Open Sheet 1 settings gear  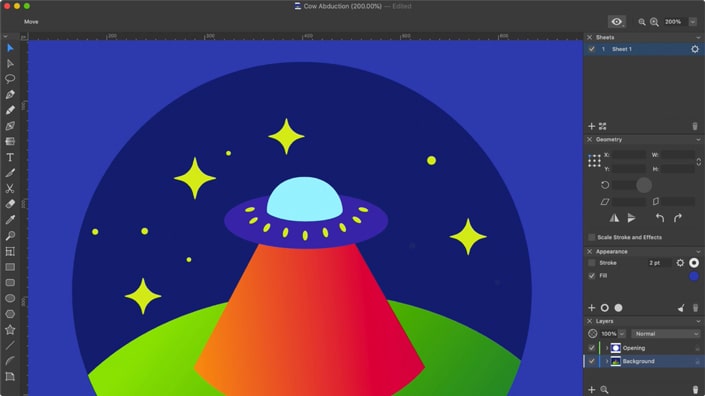(x=695, y=49)
